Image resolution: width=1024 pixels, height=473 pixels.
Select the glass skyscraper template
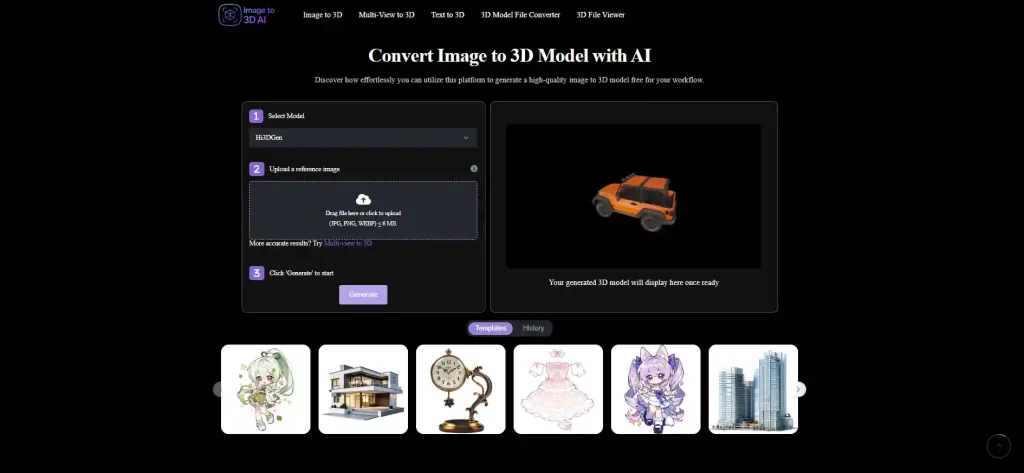[753, 389]
